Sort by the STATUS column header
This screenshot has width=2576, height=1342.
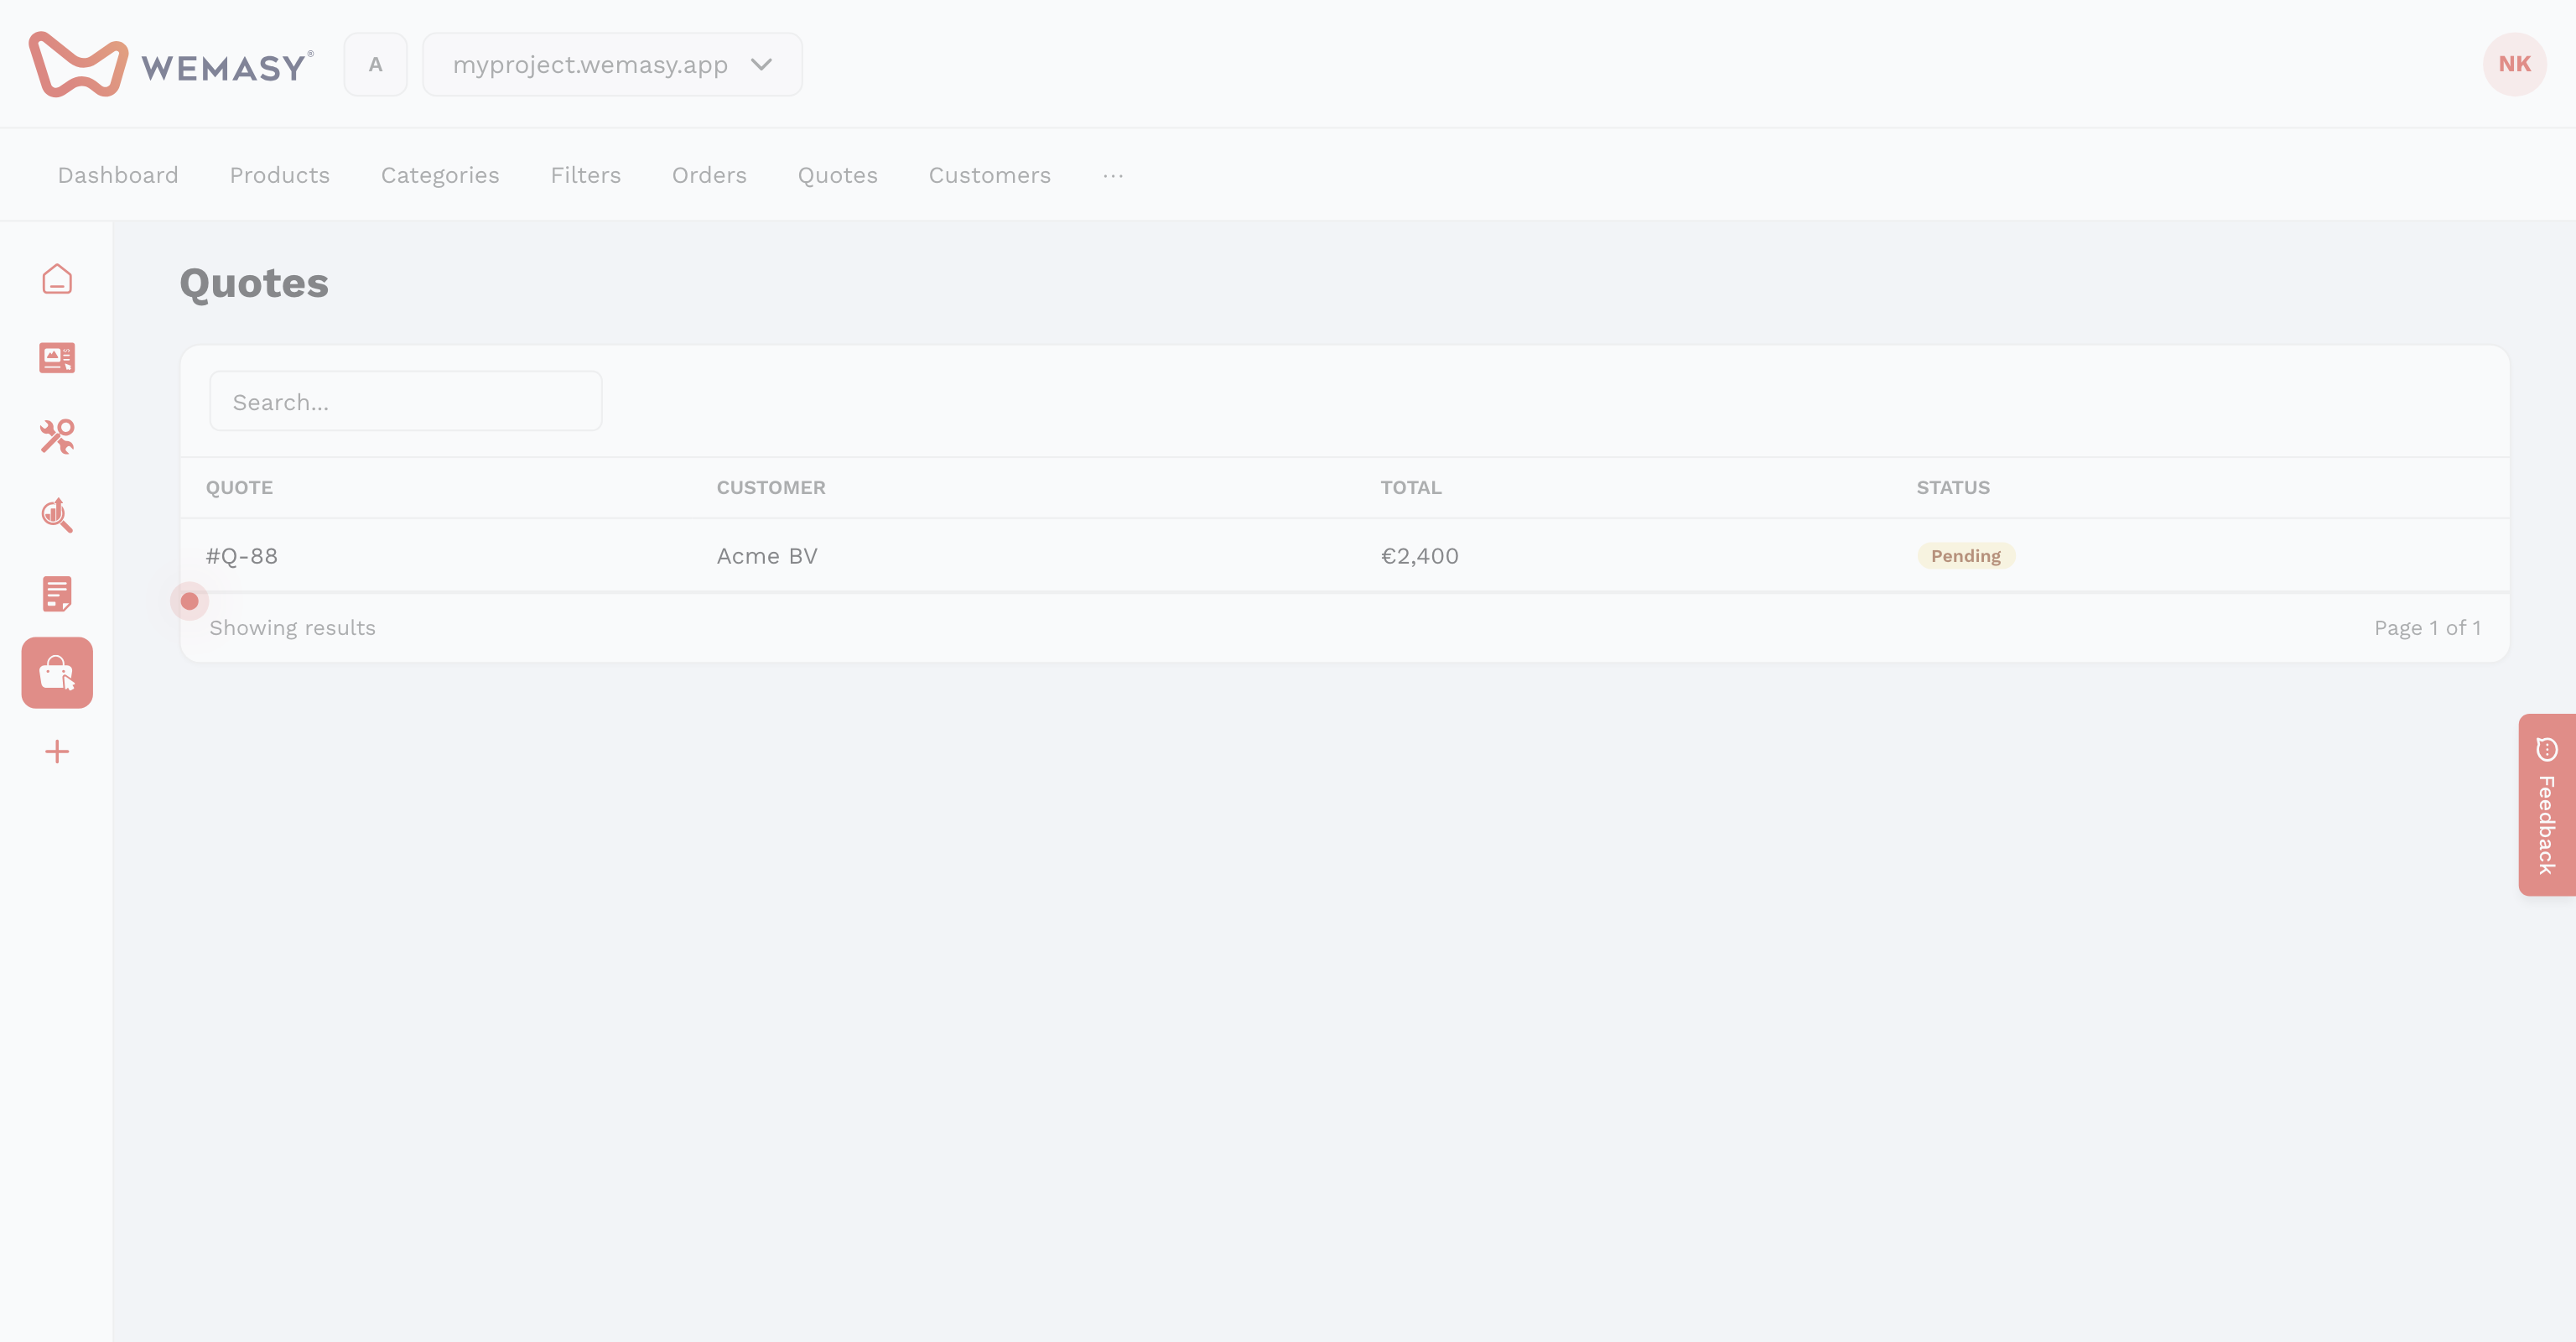point(1953,488)
